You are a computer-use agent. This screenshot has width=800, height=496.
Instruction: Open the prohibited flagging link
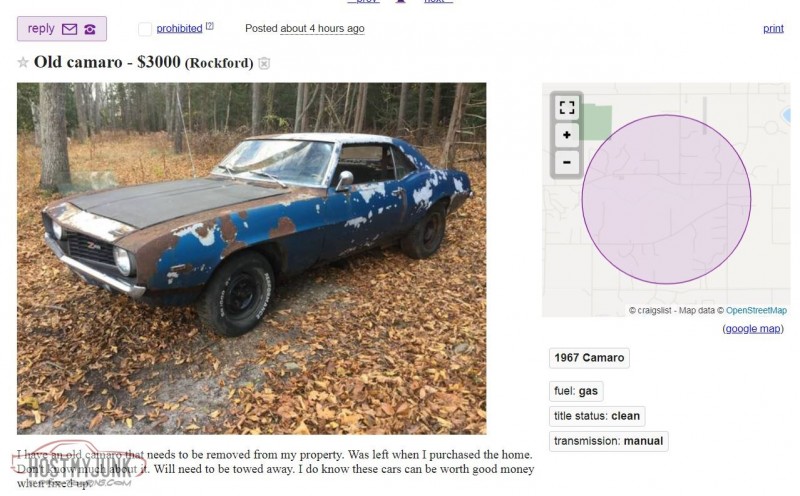point(179,29)
